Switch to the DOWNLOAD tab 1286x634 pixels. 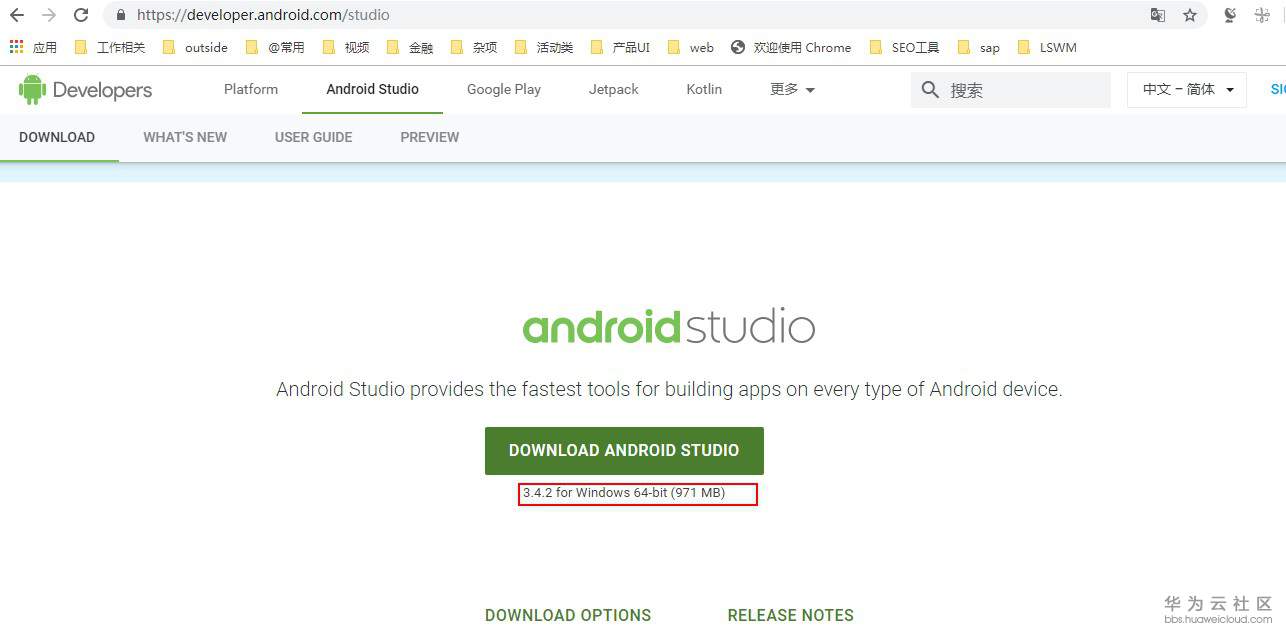[57, 137]
